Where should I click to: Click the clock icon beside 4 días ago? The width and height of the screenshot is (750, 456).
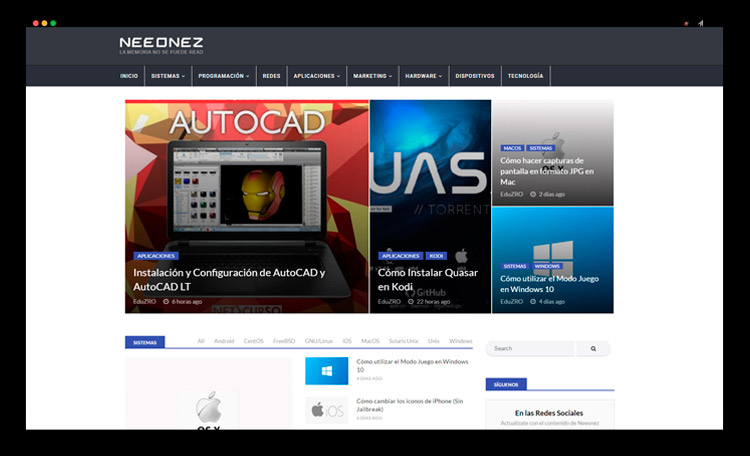[533, 301]
